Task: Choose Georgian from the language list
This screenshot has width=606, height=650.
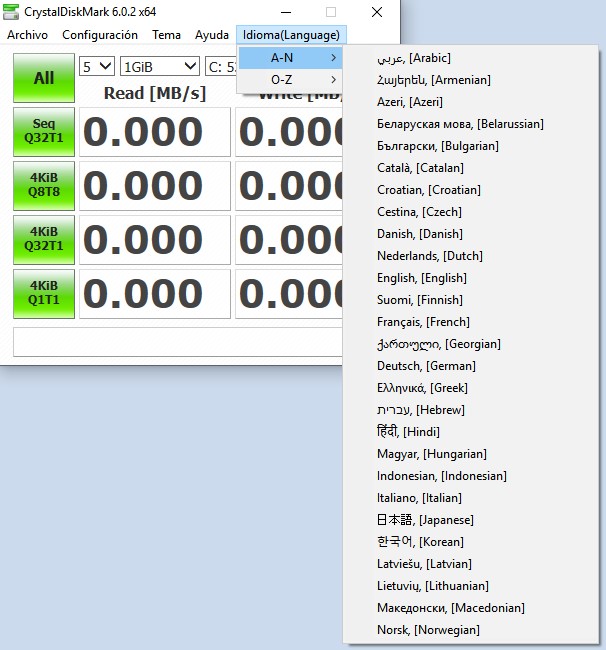Action: click(x=471, y=344)
